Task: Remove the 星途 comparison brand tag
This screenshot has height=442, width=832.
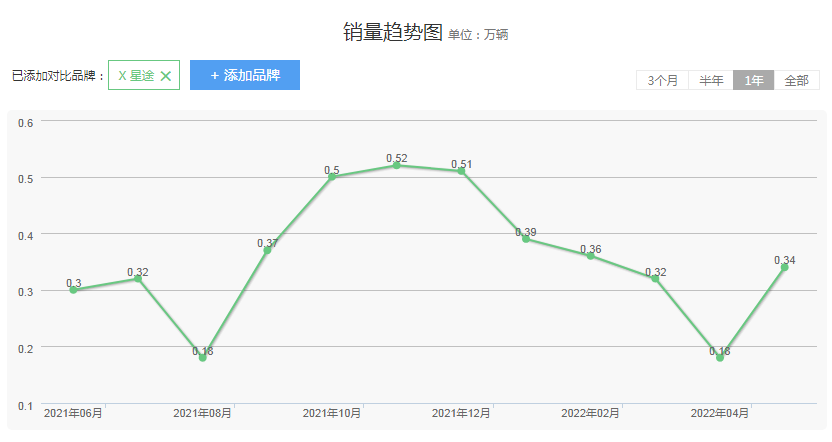Action: click(166, 76)
